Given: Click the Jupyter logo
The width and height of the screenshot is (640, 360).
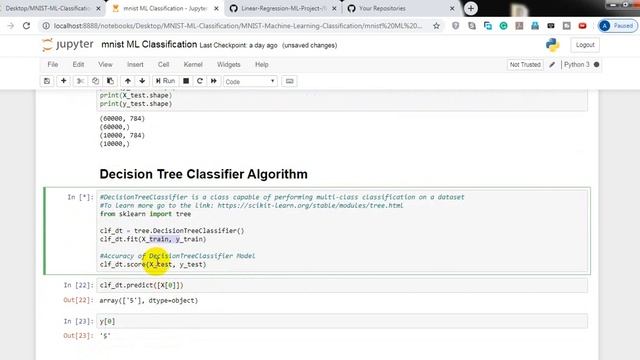Looking at the screenshot, I should (x=68, y=44).
